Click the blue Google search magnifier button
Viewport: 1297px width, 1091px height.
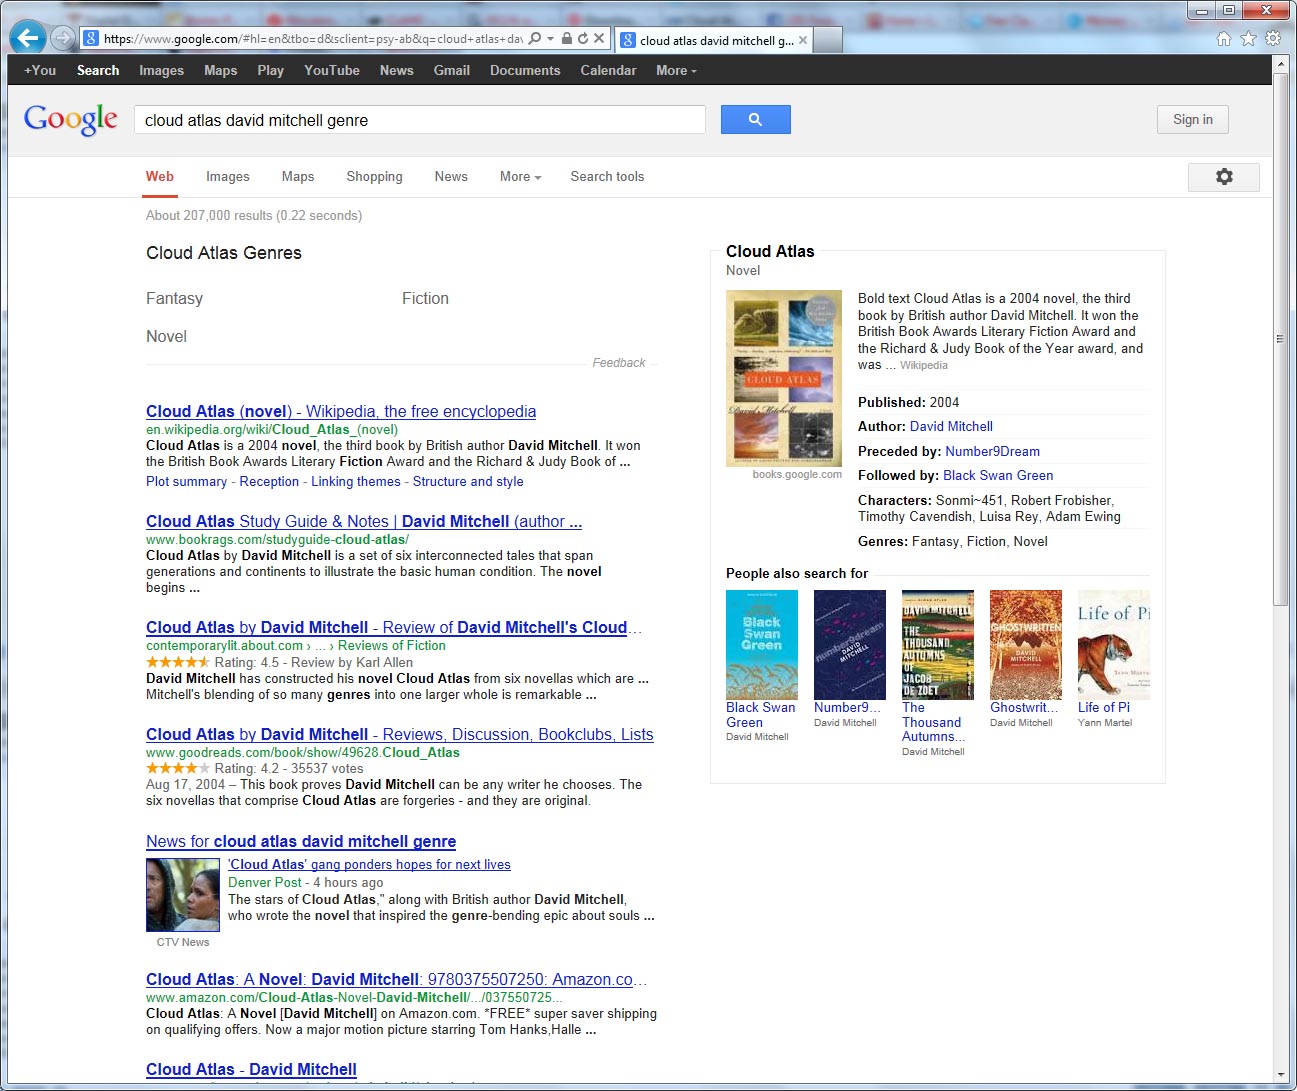(x=755, y=120)
